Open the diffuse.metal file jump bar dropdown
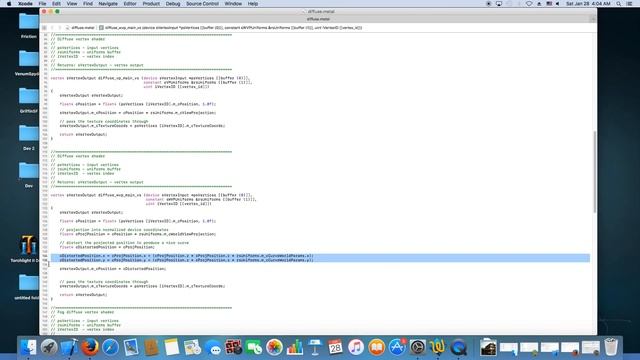The image size is (640, 360). 80,28
